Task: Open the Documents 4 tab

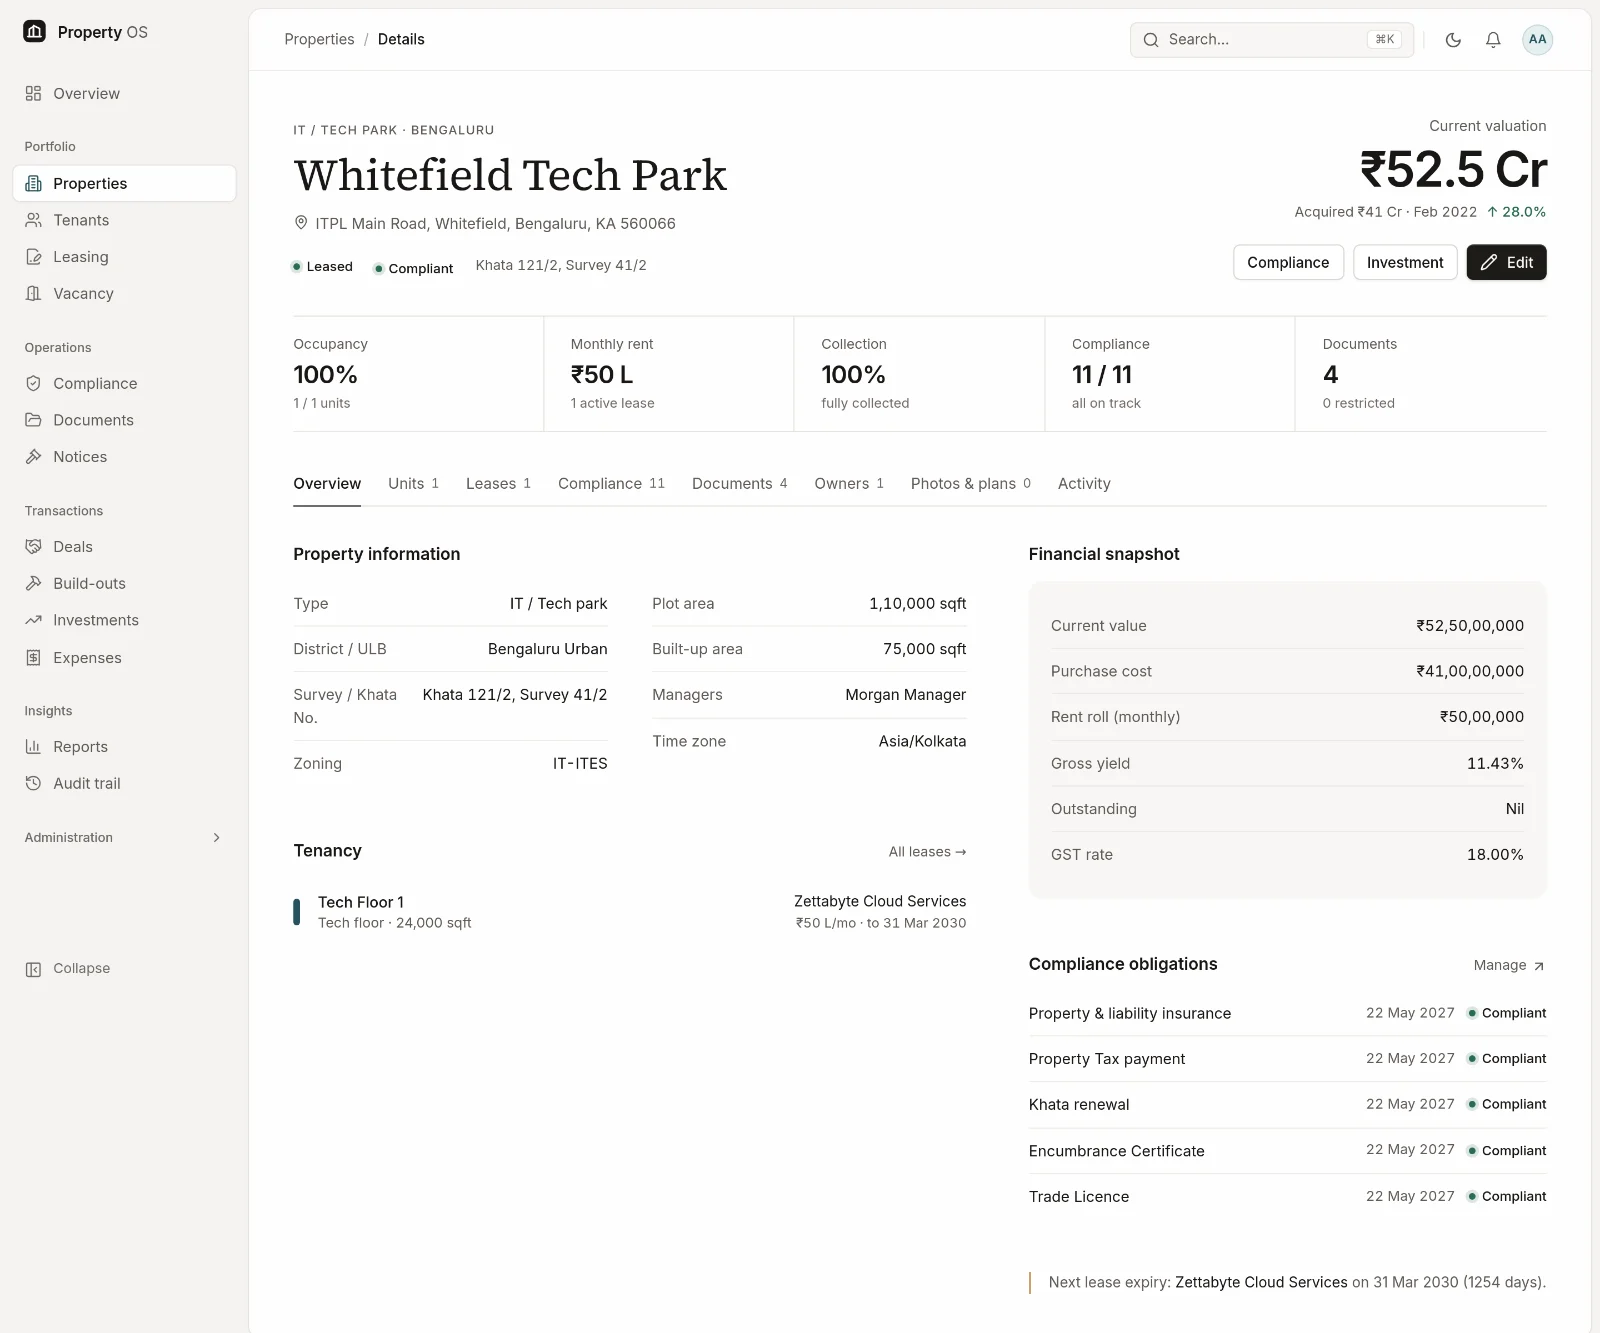Action: [x=739, y=484]
